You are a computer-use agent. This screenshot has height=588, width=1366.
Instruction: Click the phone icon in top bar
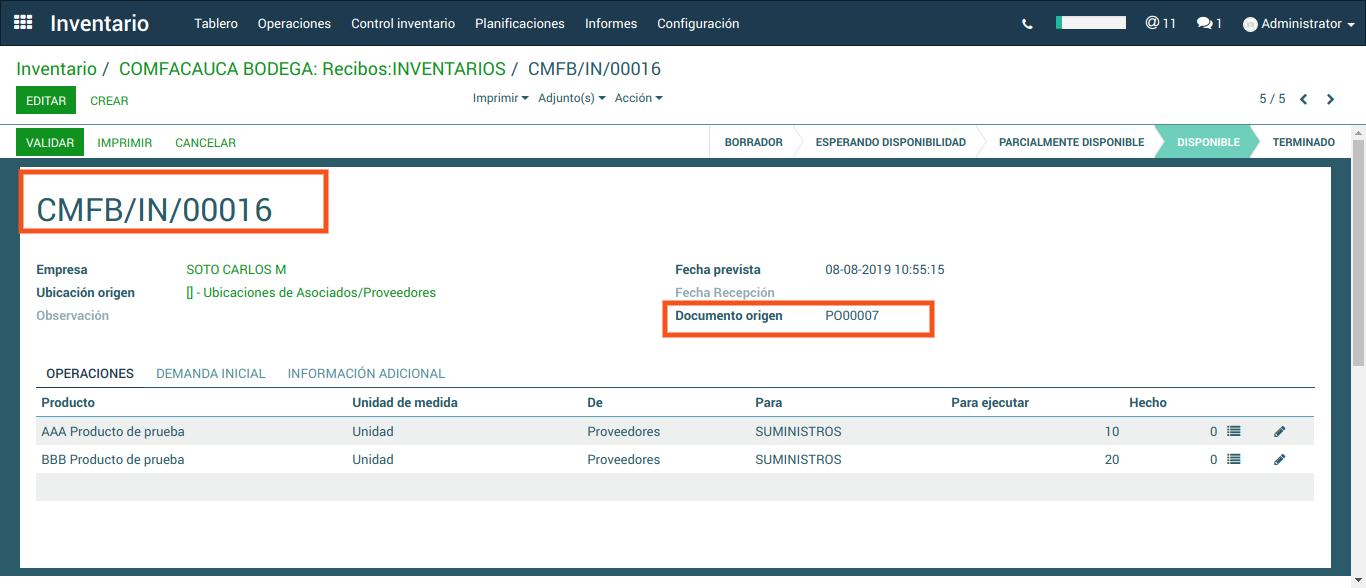click(1027, 24)
